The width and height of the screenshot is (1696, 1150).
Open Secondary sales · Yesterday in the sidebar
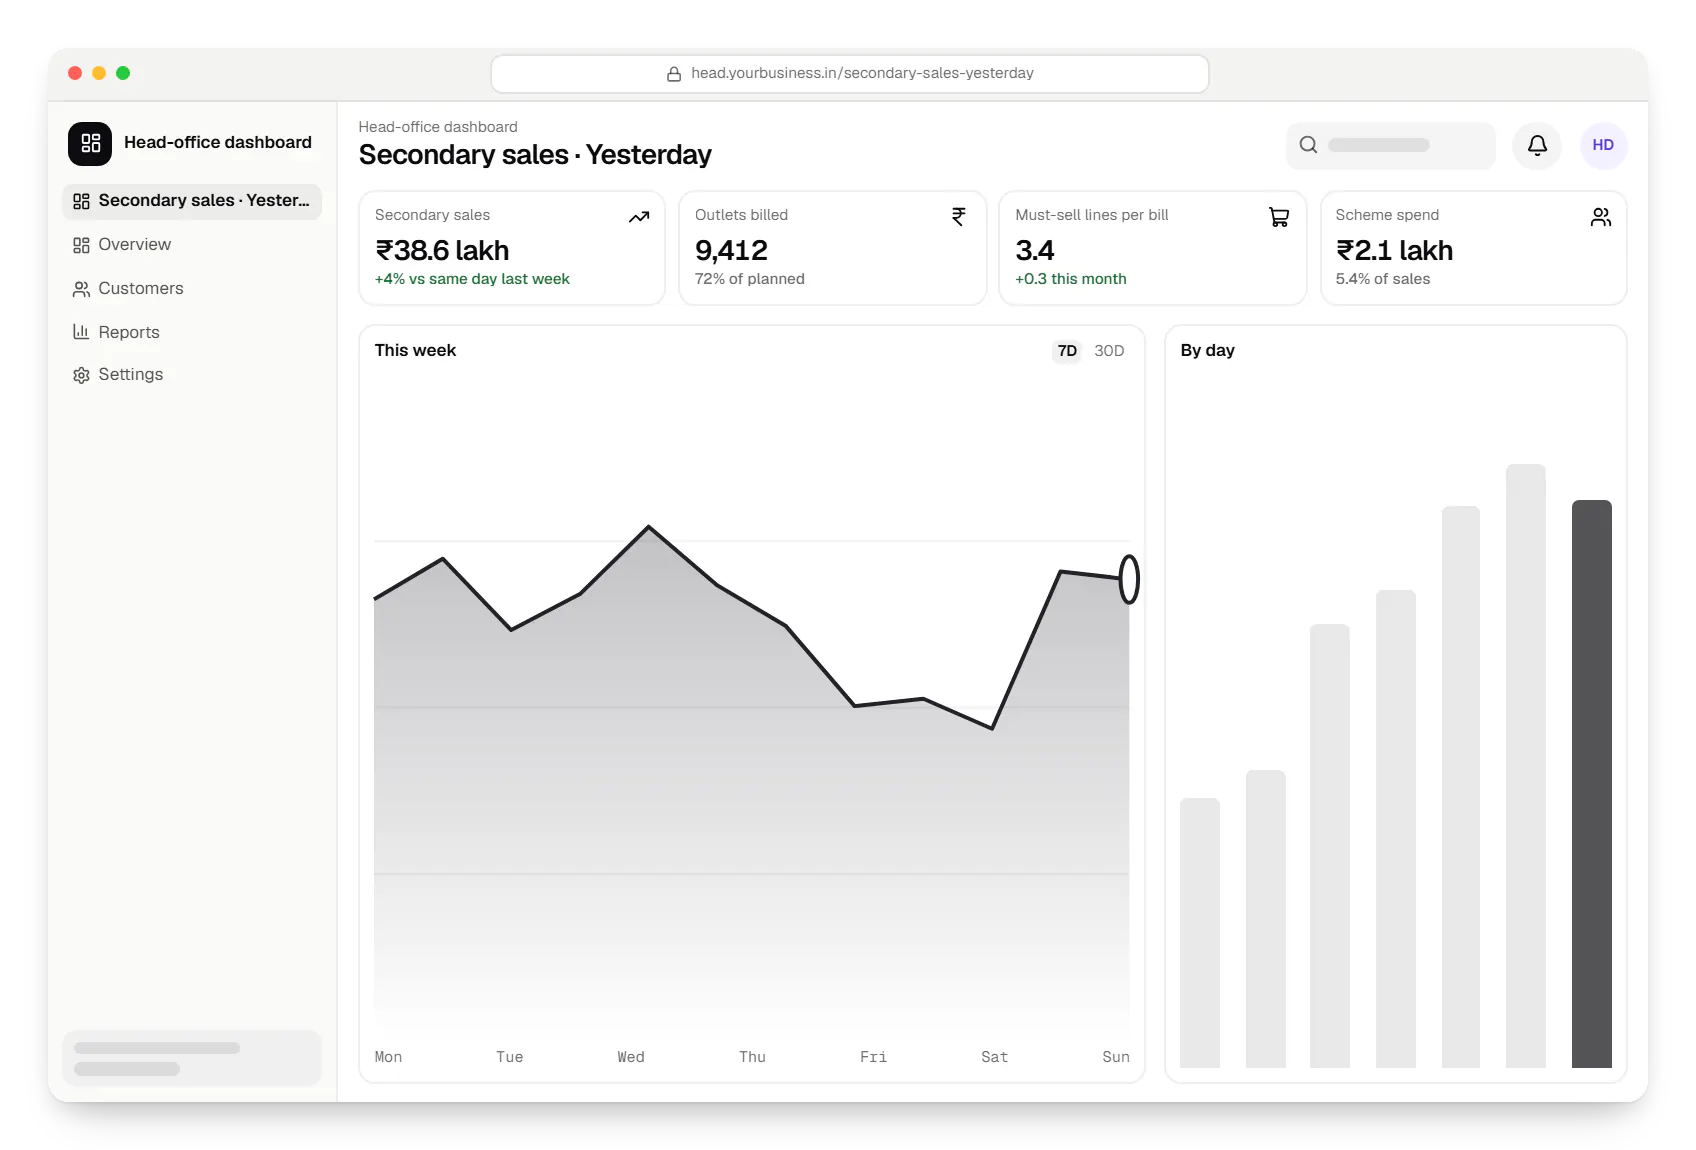[192, 201]
